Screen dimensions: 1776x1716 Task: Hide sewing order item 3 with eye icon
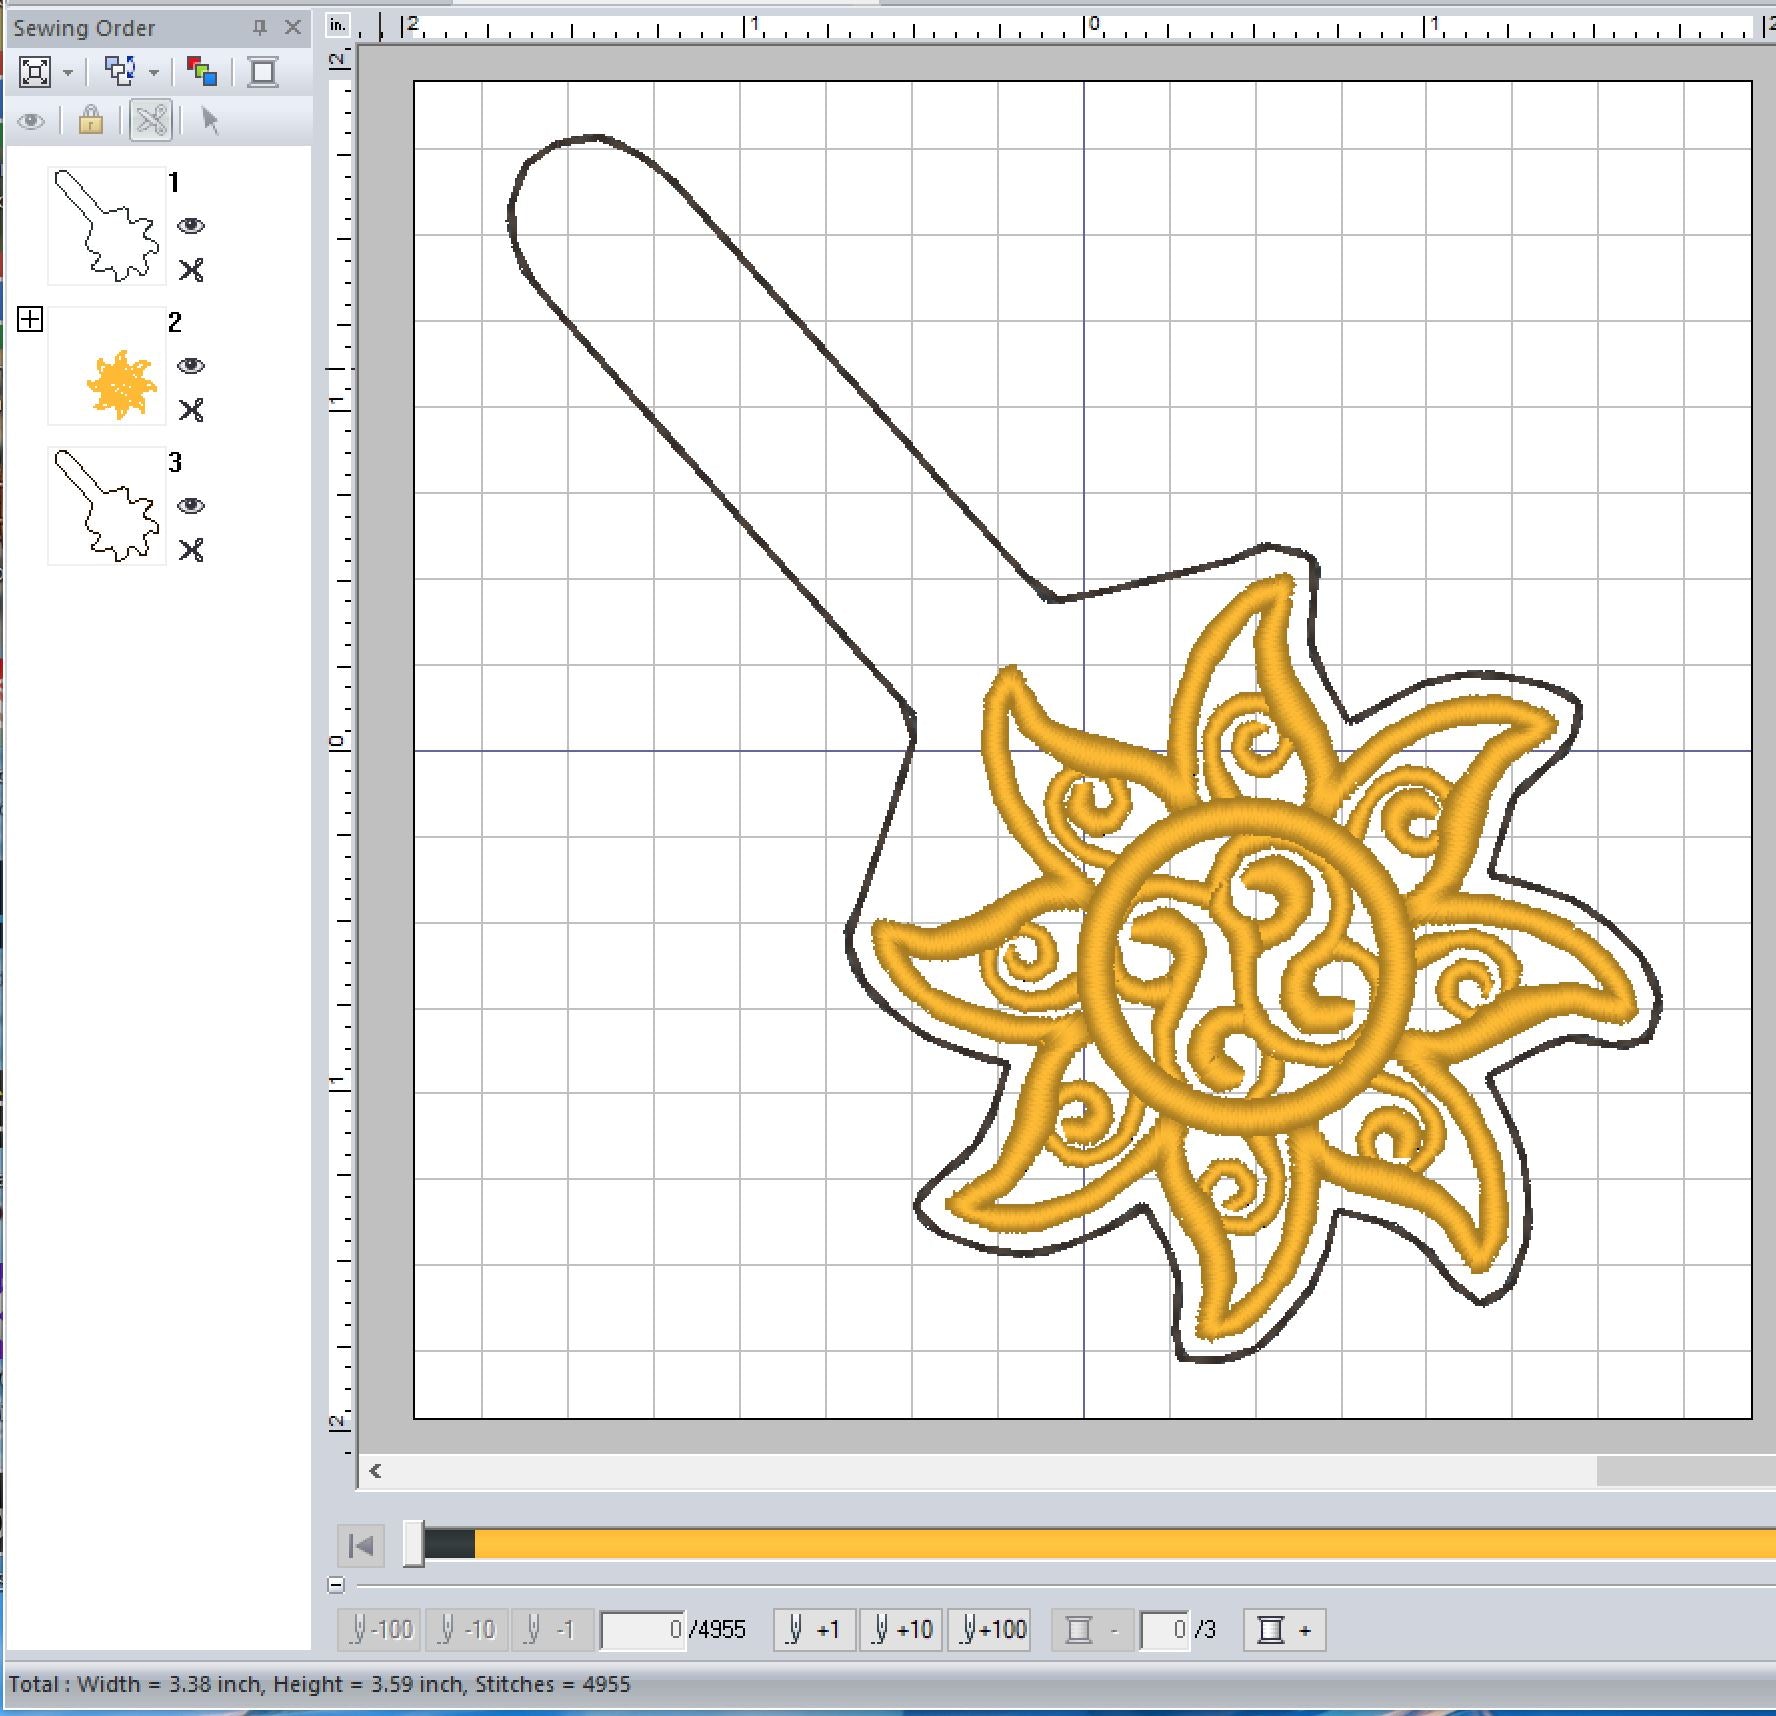pos(191,506)
